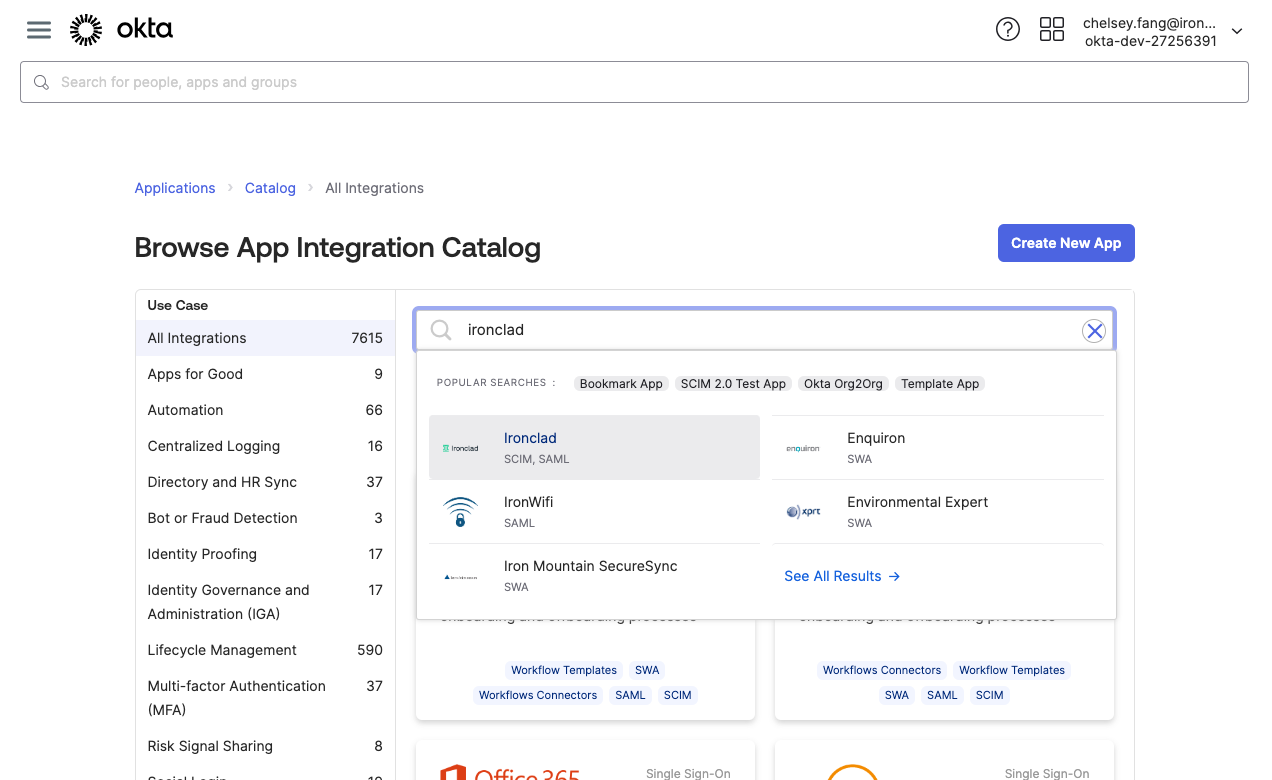Click Workflow Templates tag on left card
Viewport: 1272px width, 780px height.
tap(564, 670)
